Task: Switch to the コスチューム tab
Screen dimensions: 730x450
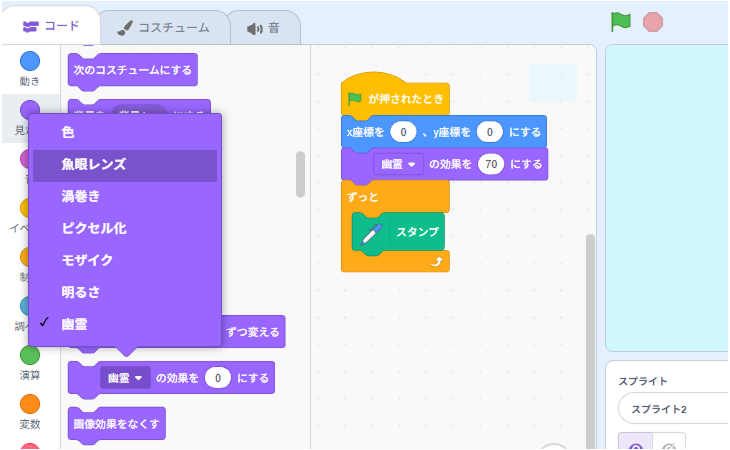Action: click(163, 28)
